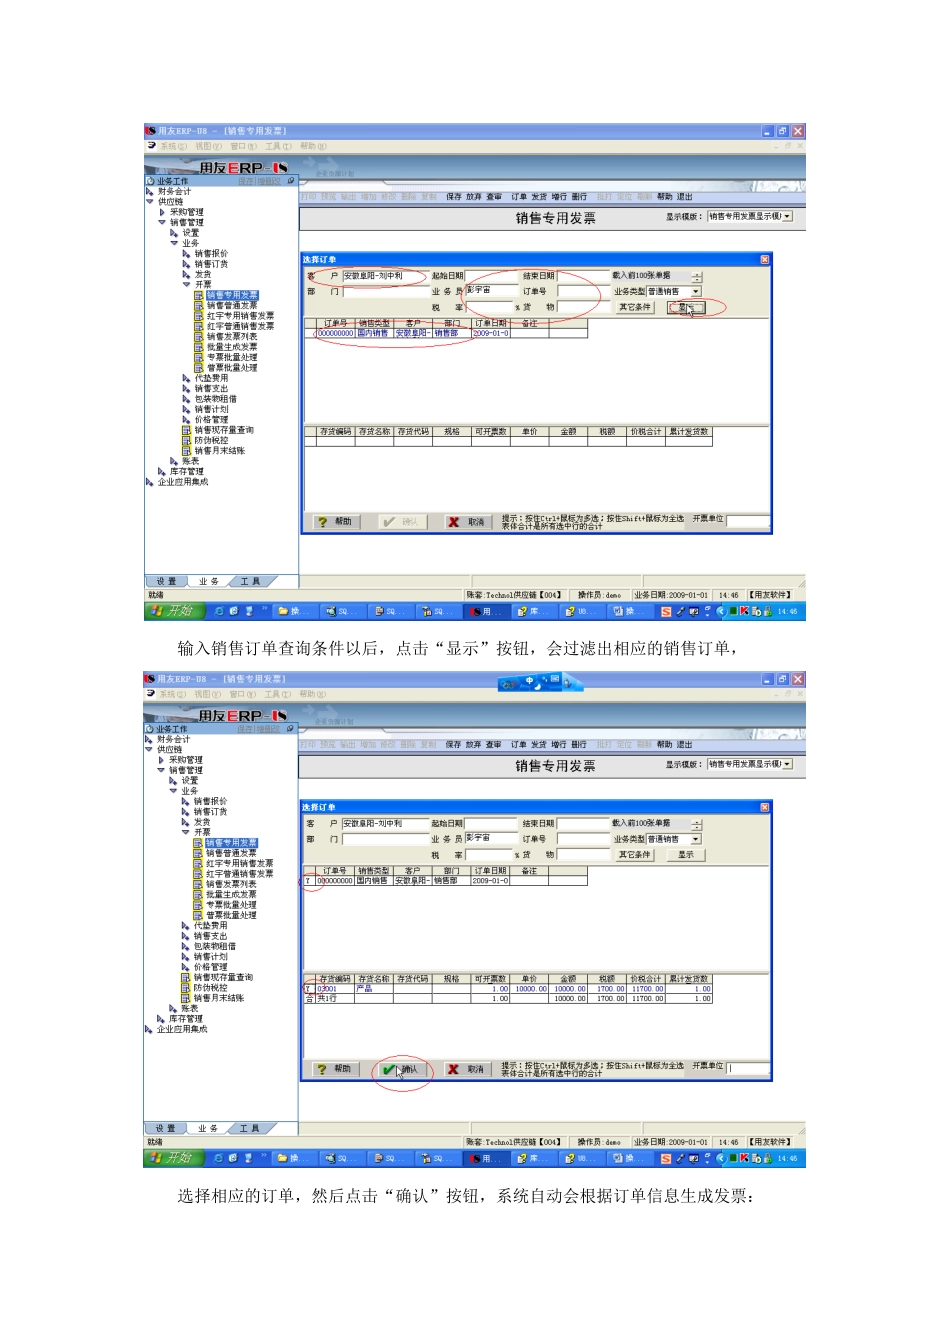
Task: Switch to 工具 tab in first screenshot
Action: (x=250, y=581)
